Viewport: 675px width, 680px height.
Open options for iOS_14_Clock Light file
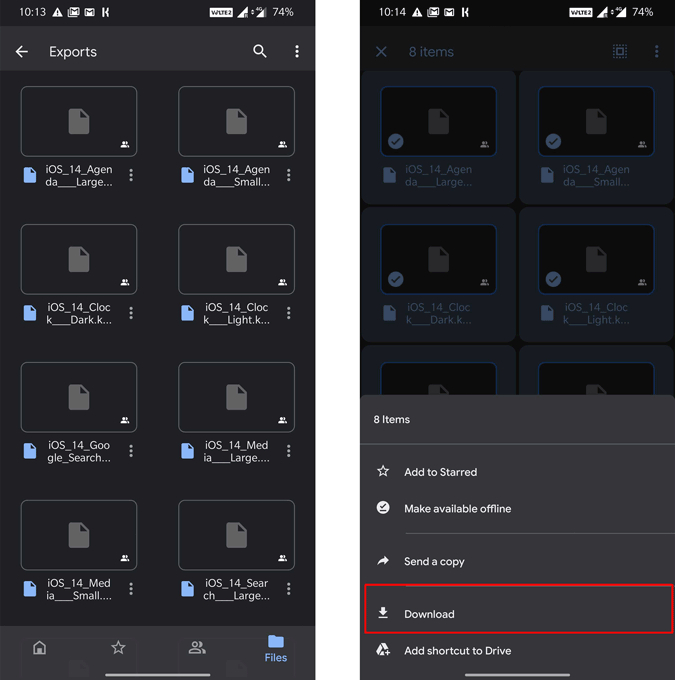[289, 313]
